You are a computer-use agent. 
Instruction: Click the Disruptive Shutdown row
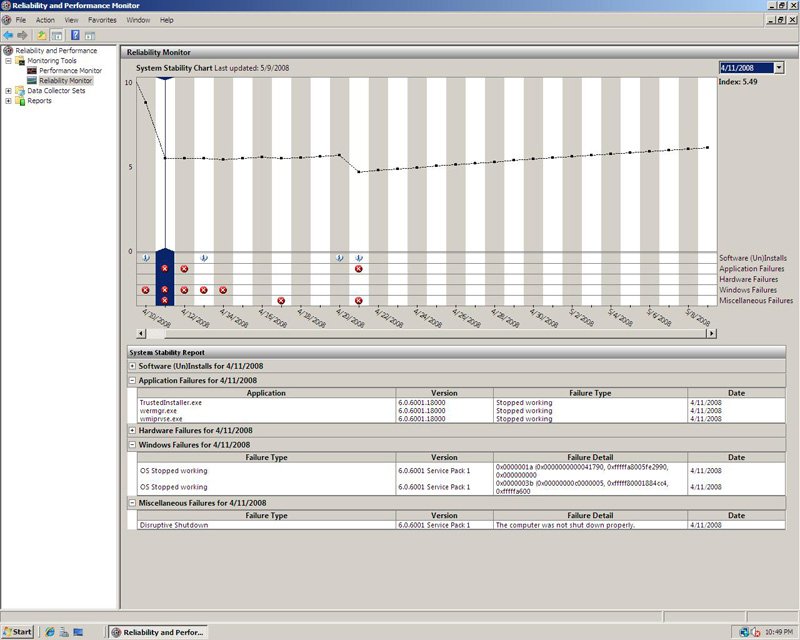pos(461,525)
